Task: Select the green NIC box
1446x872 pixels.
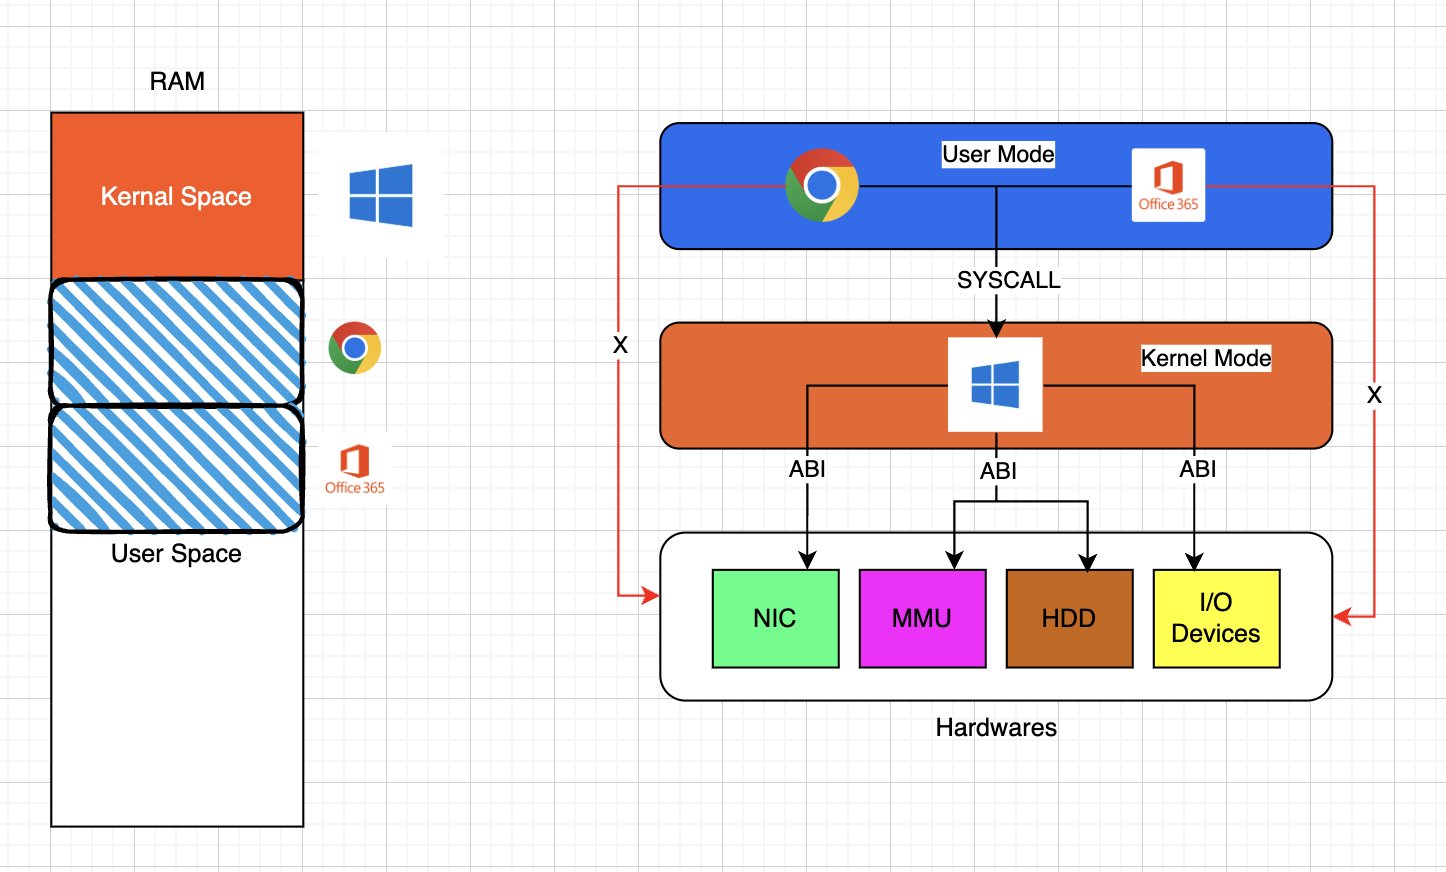Action: (775, 618)
